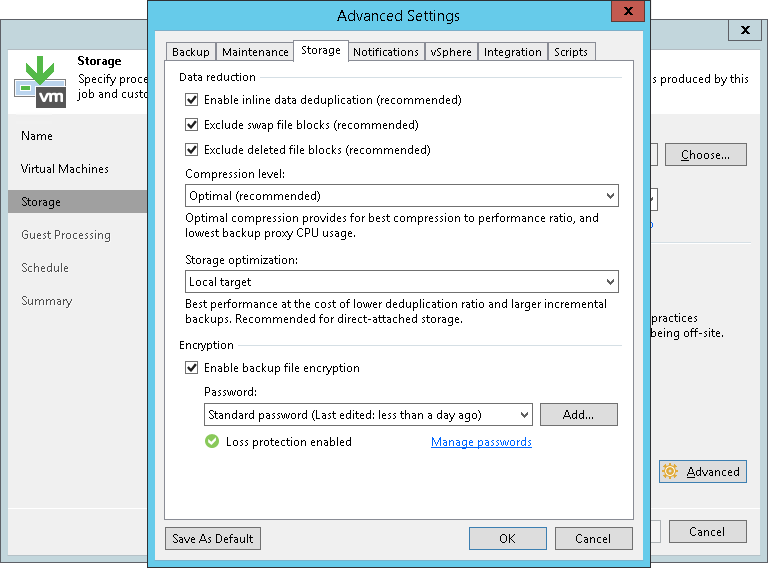Select Virtual Machines wizard step

(65, 169)
